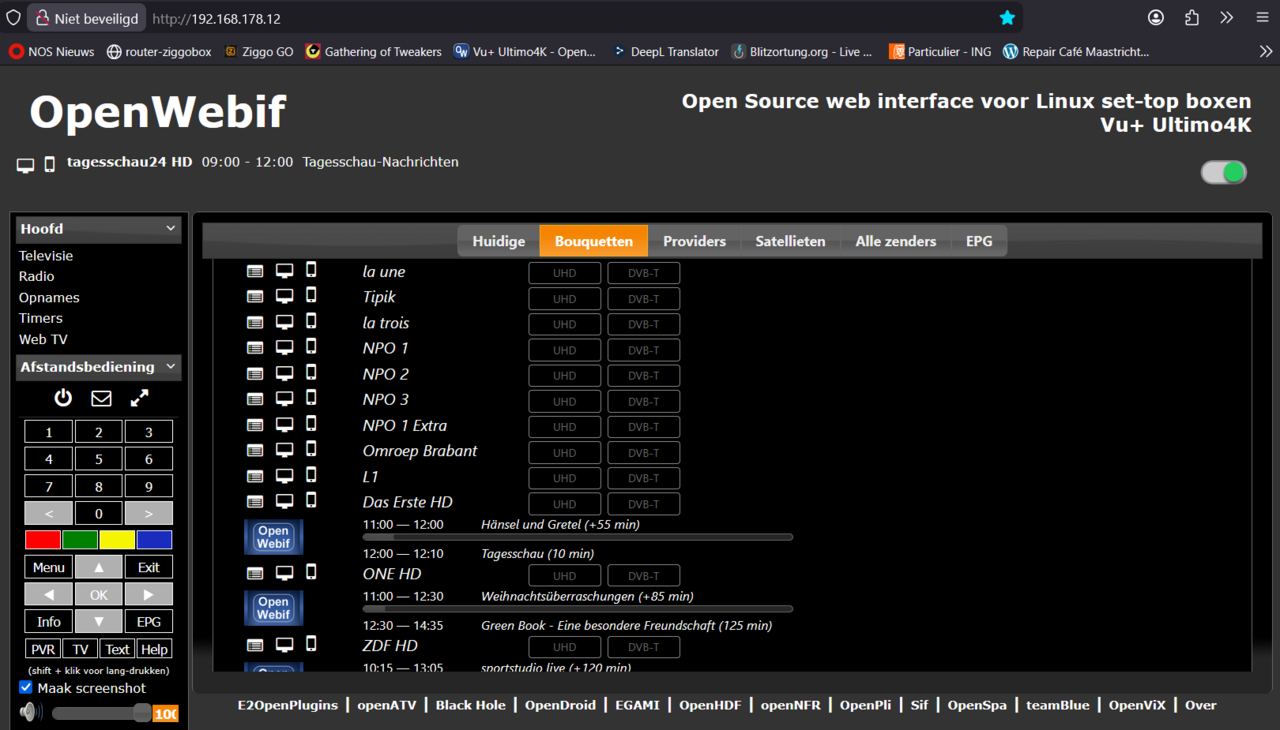Switch to the Satellieten tab
1280x730 pixels.
[x=789, y=240]
